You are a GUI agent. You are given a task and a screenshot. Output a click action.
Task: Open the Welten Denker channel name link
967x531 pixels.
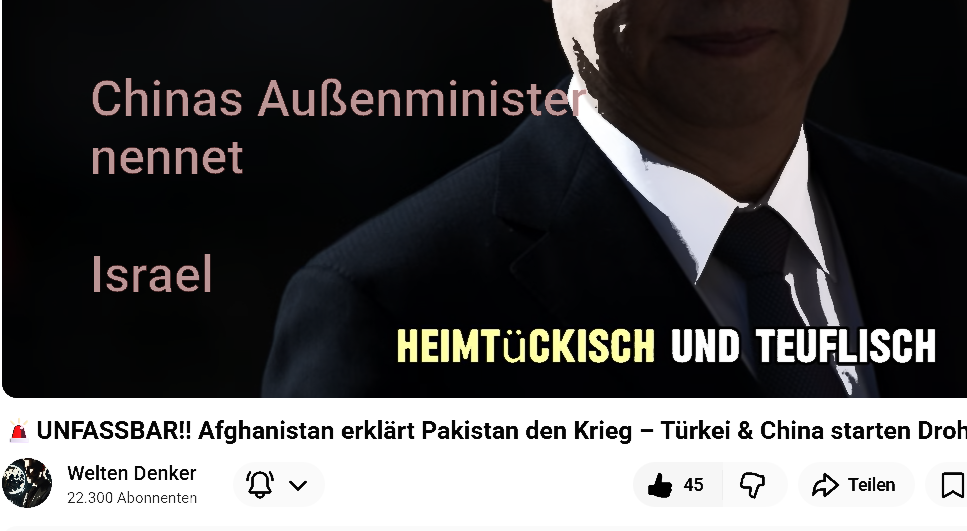[131, 473]
